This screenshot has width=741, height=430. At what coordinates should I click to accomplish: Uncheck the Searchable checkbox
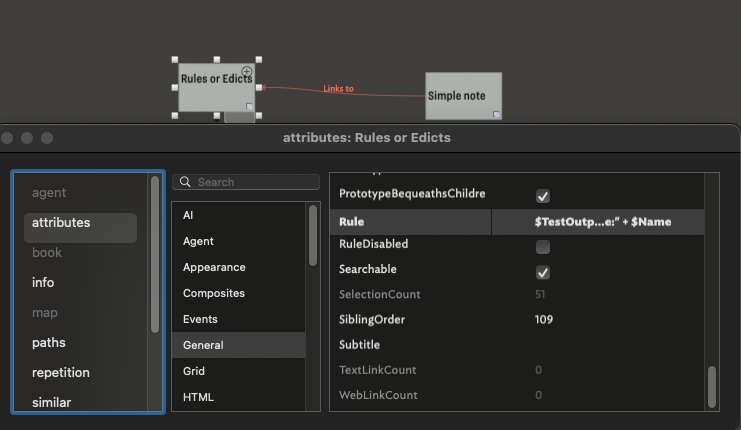543,272
